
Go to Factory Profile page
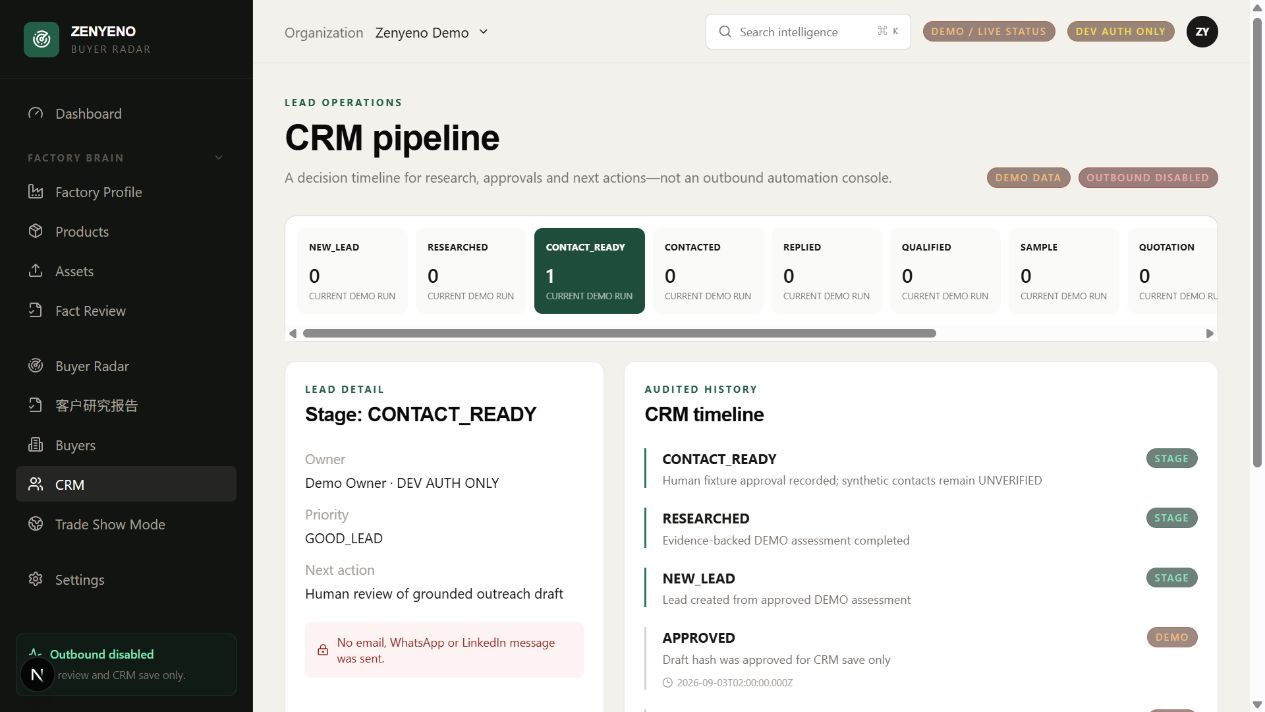[126, 192]
